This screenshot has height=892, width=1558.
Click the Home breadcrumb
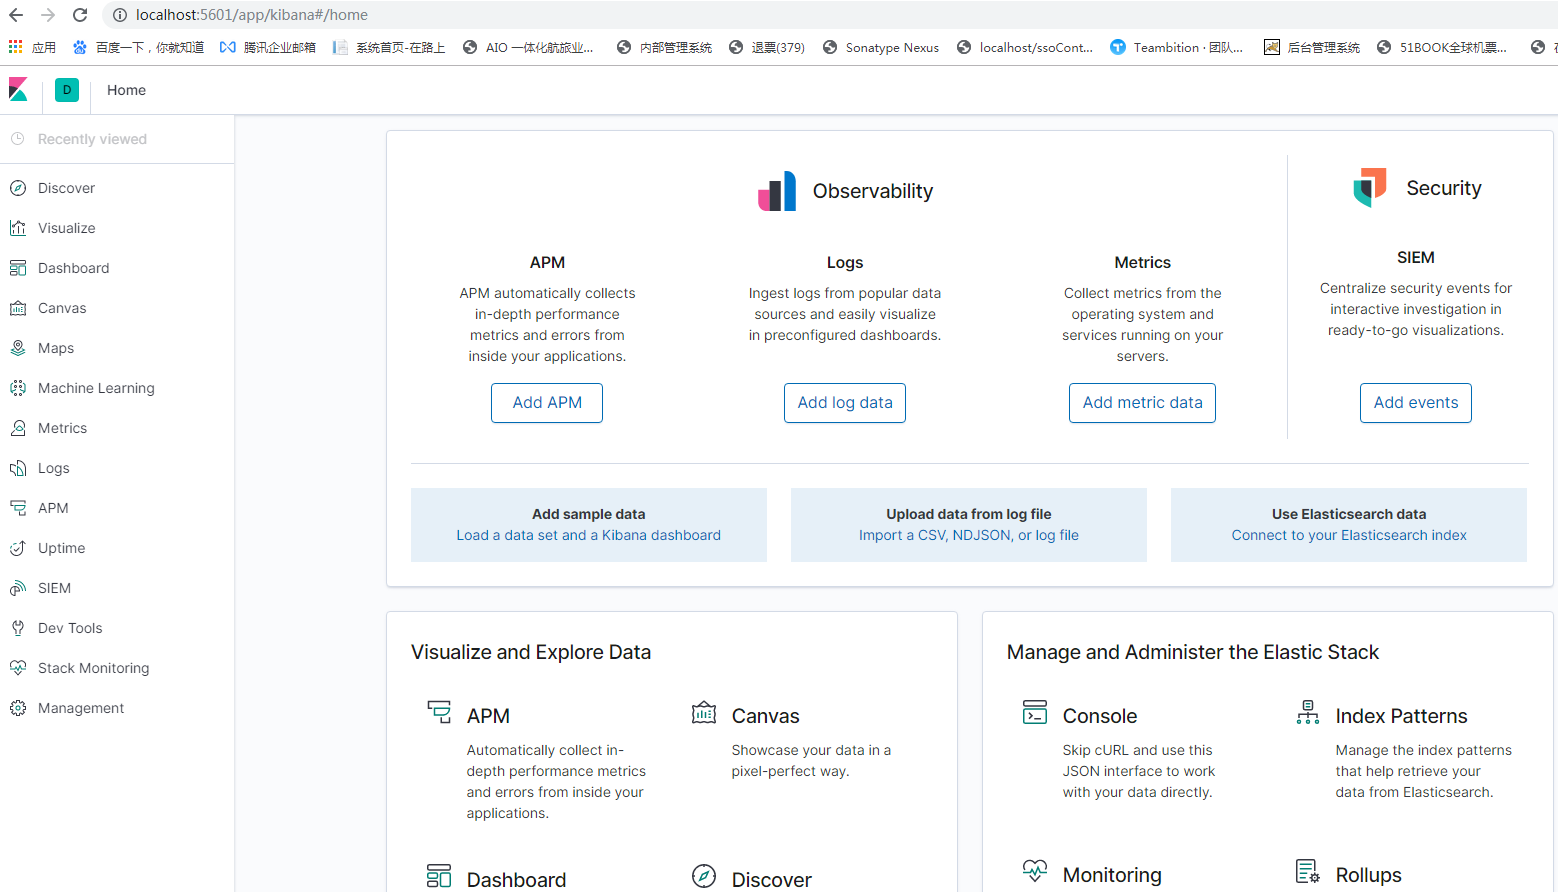pyautogui.click(x=126, y=90)
